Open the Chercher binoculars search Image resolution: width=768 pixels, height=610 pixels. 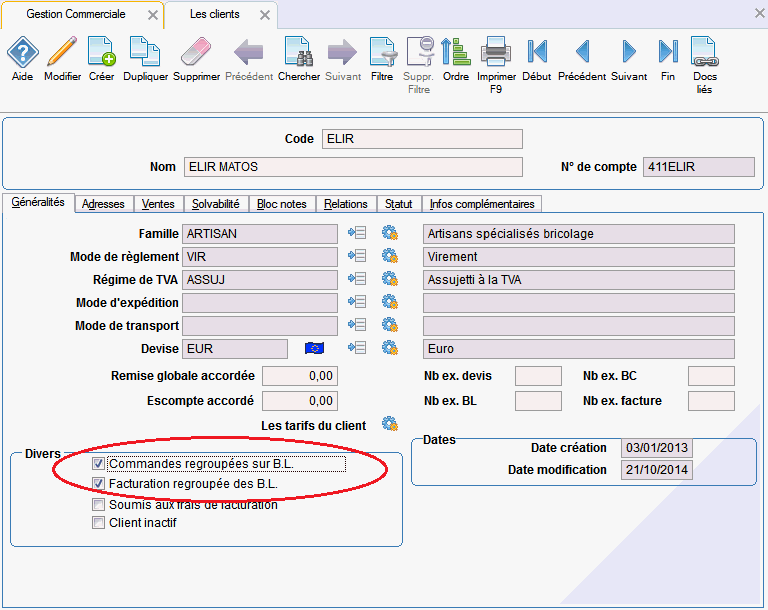(x=299, y=52)
